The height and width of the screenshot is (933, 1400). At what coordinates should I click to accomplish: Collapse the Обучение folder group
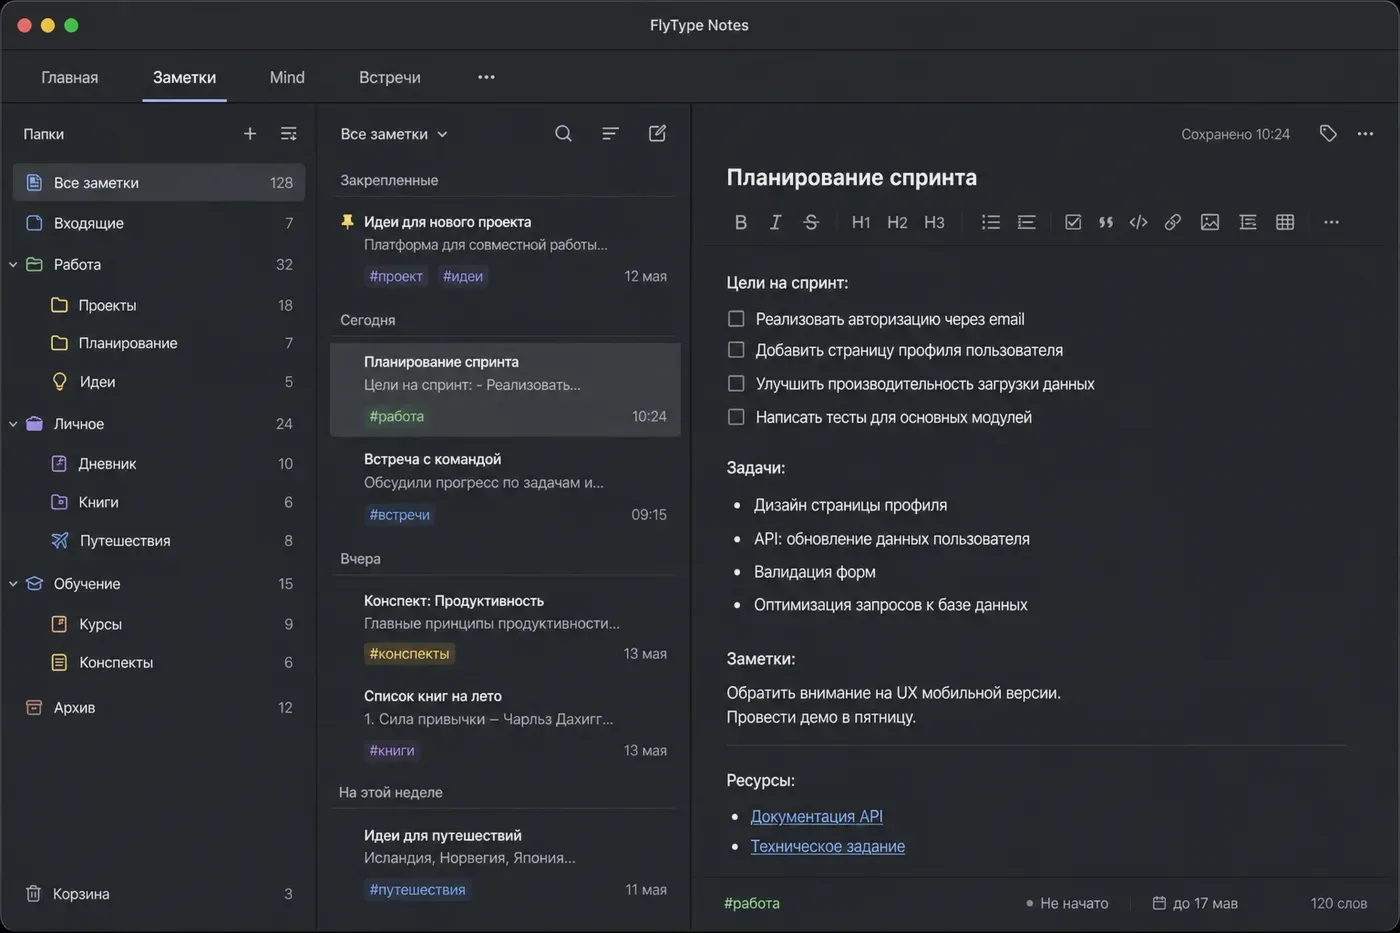point(13,584)
